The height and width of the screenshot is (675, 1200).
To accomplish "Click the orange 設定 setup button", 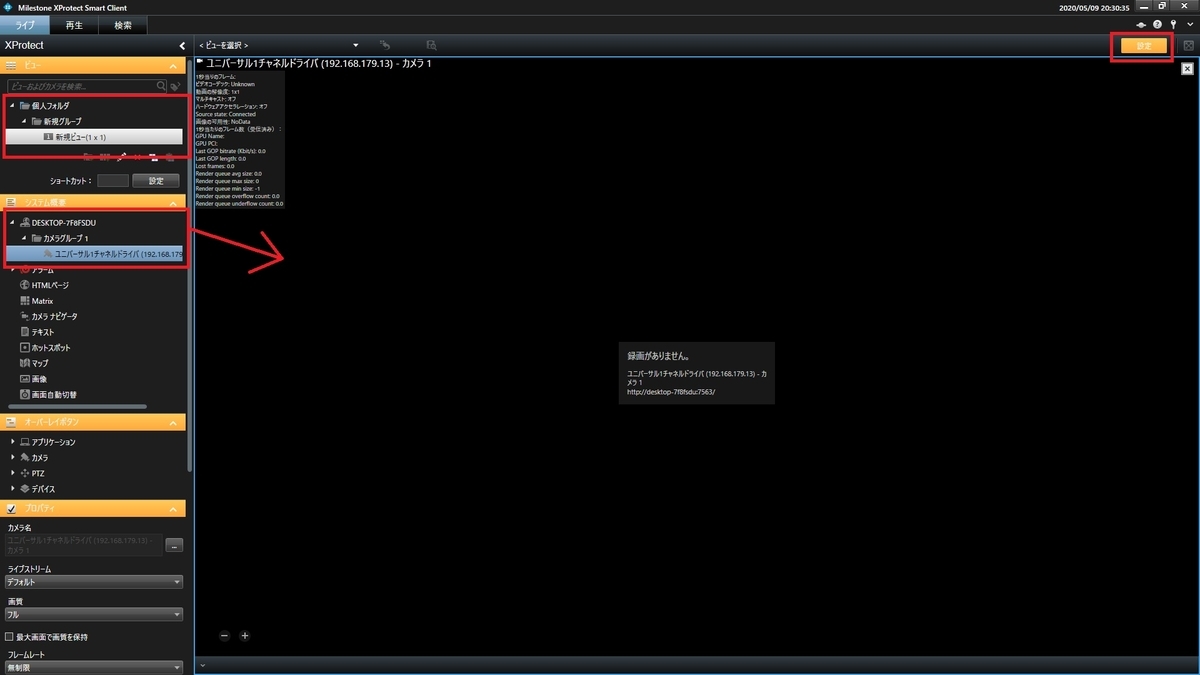I will tap(1144, 46).
